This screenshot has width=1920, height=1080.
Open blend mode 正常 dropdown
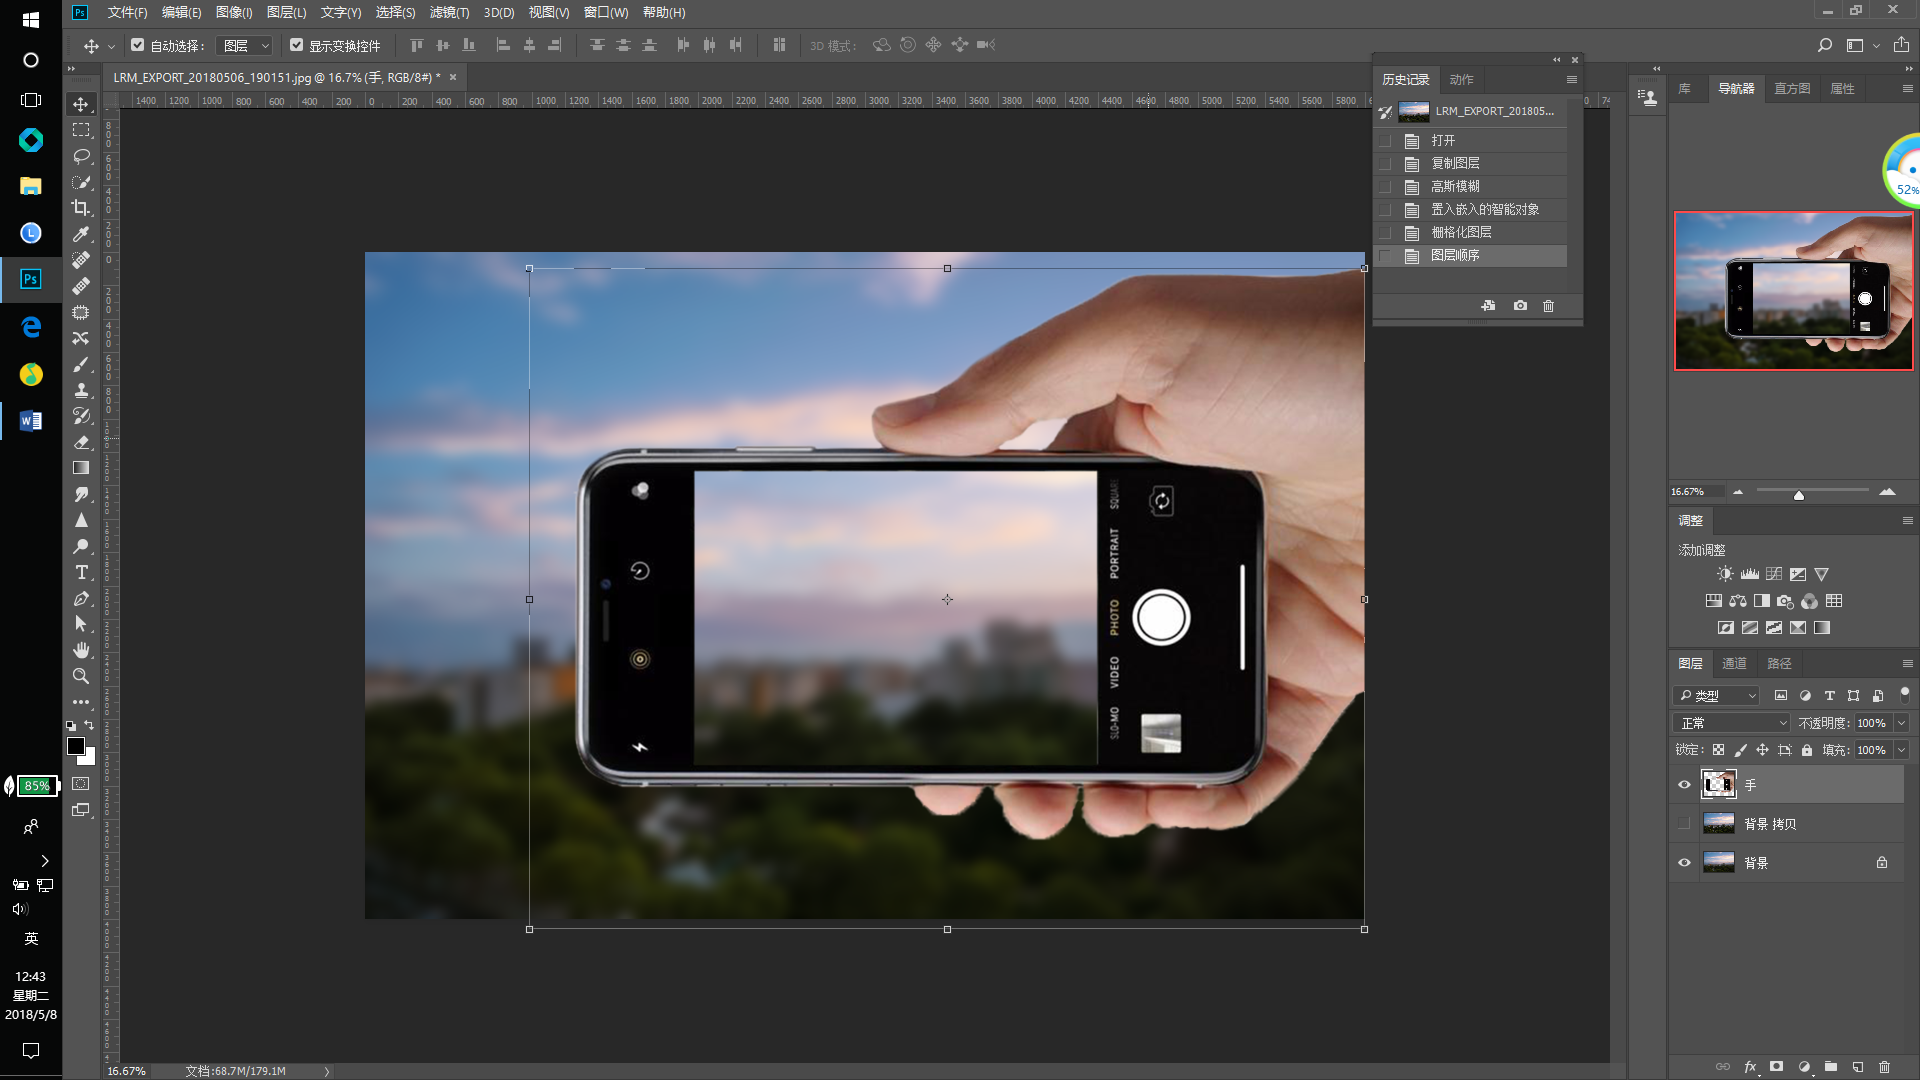pos(1731,723)
